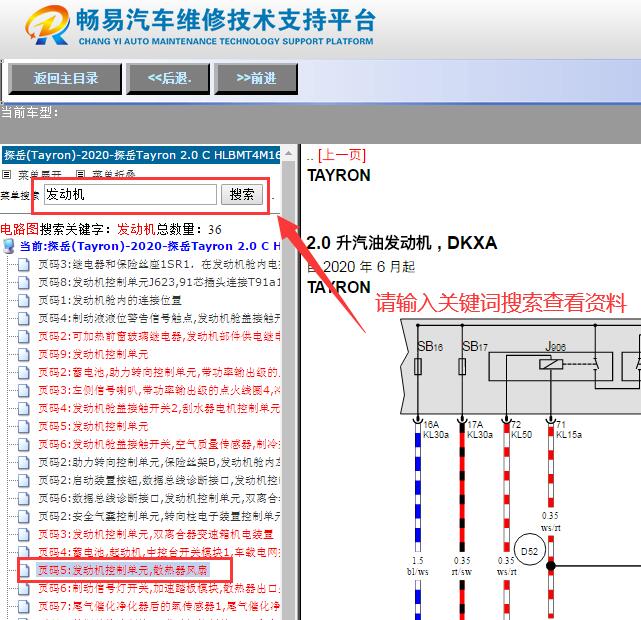Viewport: 641px width, 620px height.
Task: Click the 菜单折叠 collapse-all icon
Action: [x=80, y=175]
